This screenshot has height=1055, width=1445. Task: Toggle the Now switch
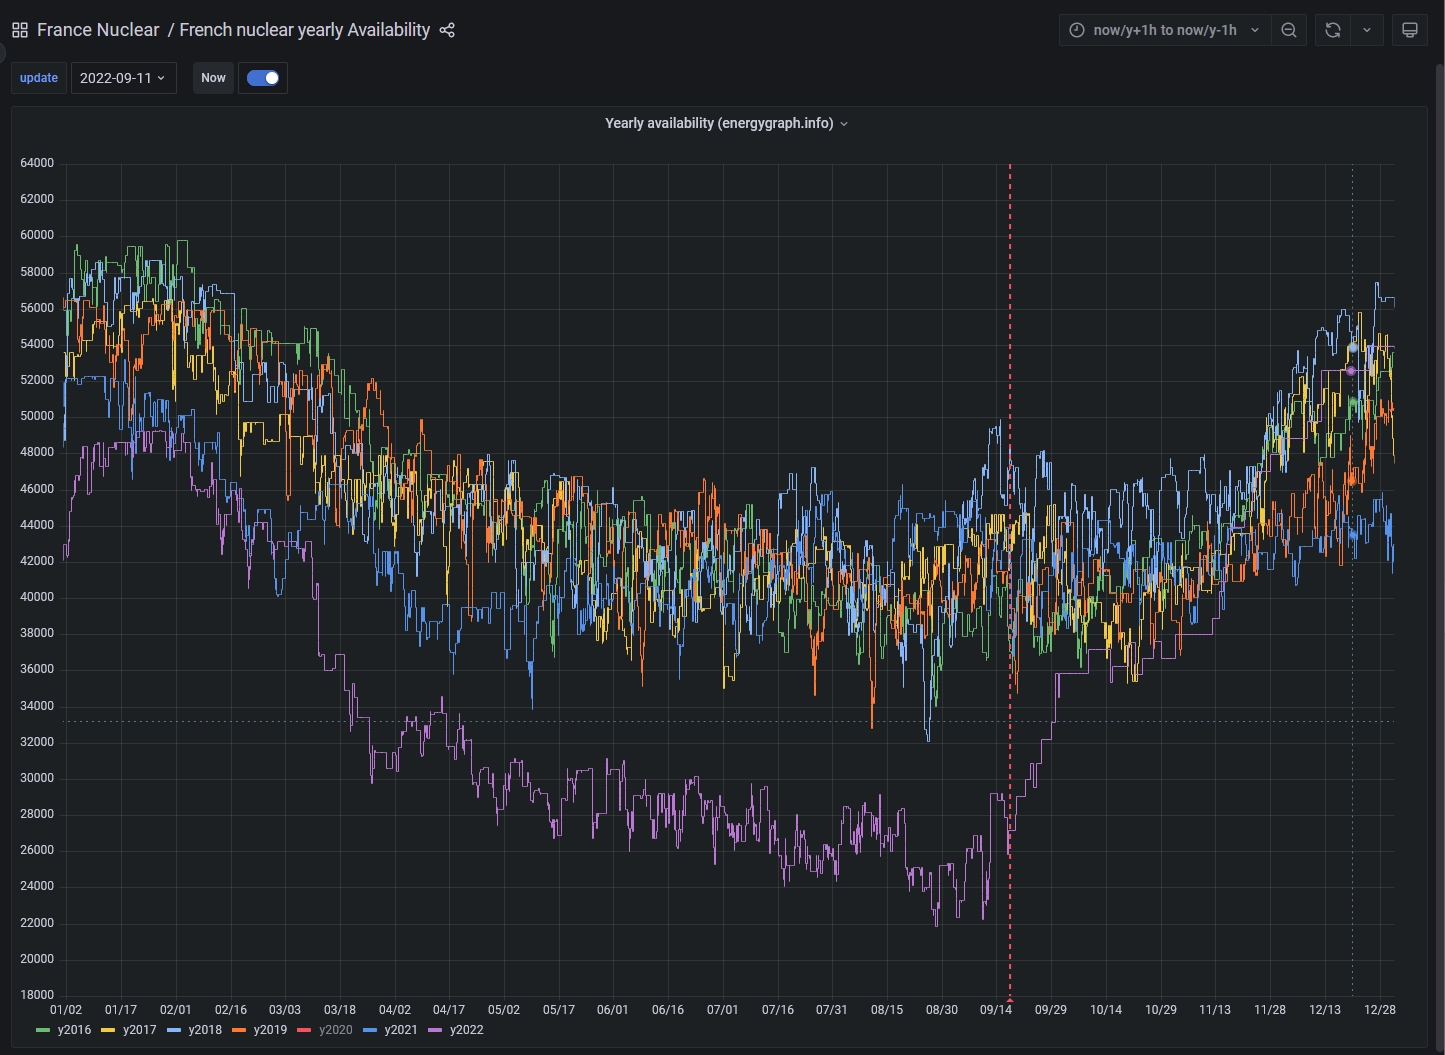coord(263,78)
